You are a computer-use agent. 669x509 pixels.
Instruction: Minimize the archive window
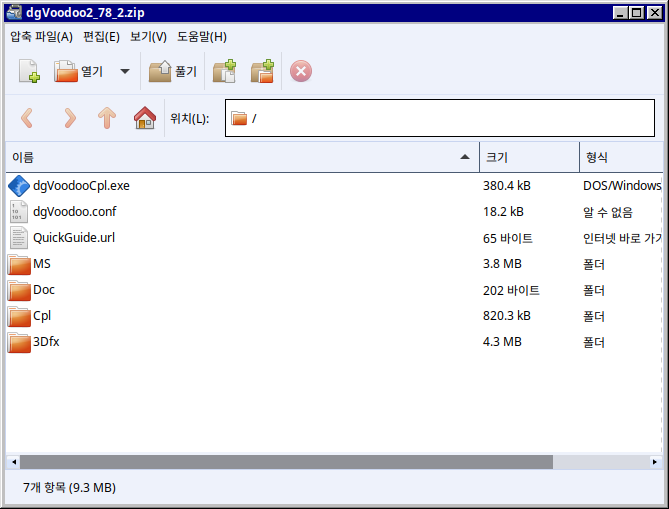[x=620, y=13]
